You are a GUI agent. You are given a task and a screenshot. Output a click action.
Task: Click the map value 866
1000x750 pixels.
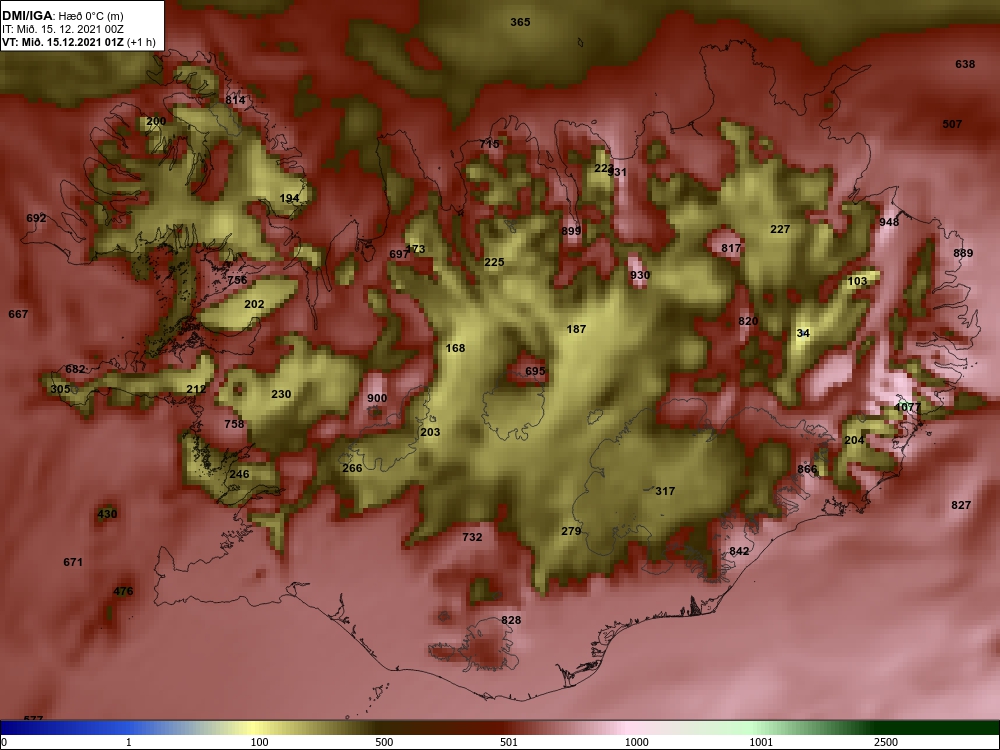pyautogui.click(x=807, y=469)
